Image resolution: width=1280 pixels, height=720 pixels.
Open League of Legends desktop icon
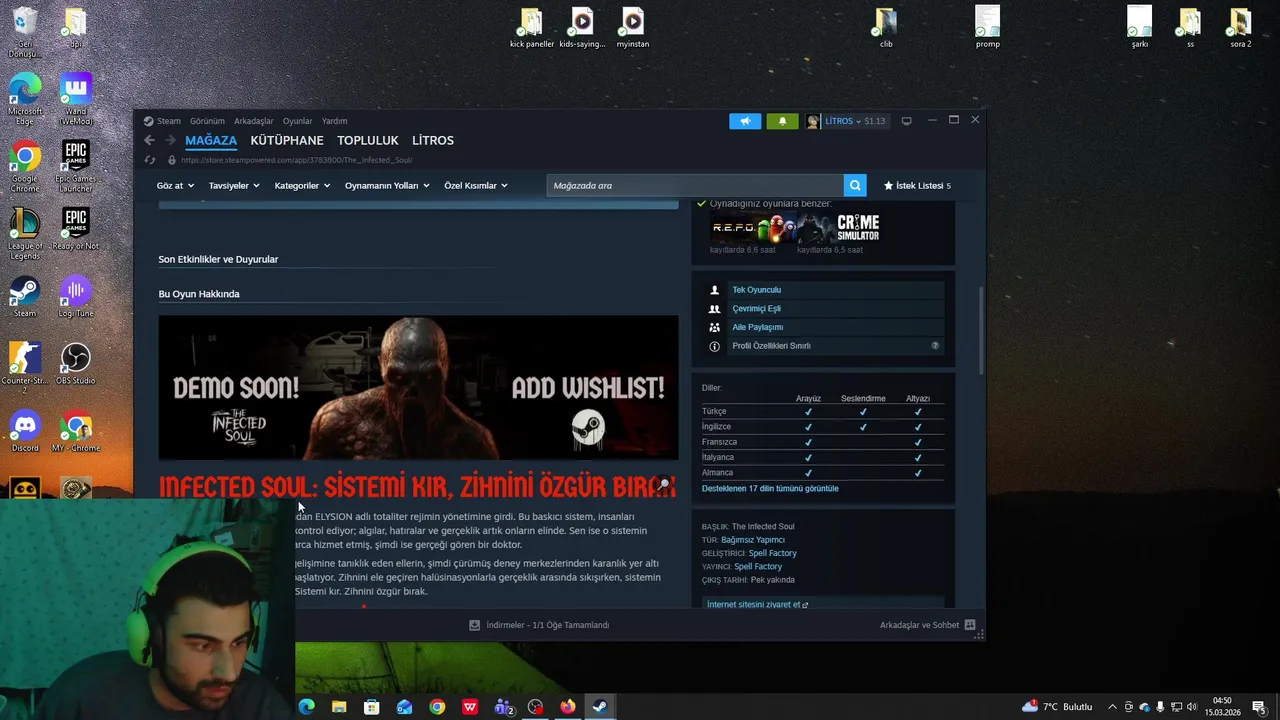(x=25, y=235)
